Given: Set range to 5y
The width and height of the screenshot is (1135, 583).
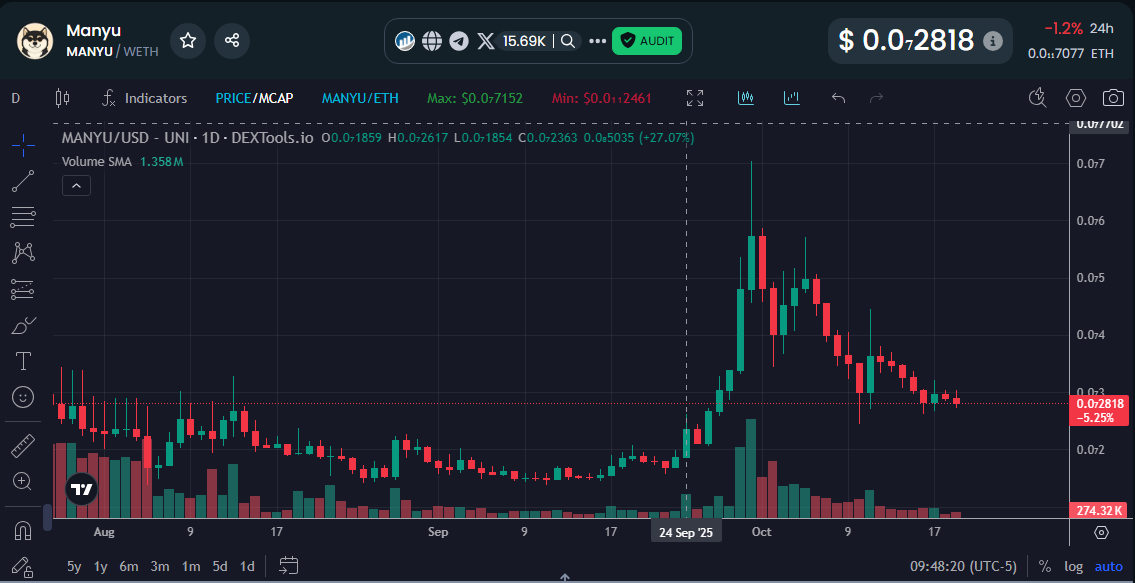Looking at the screenshot, I should 74,566.
